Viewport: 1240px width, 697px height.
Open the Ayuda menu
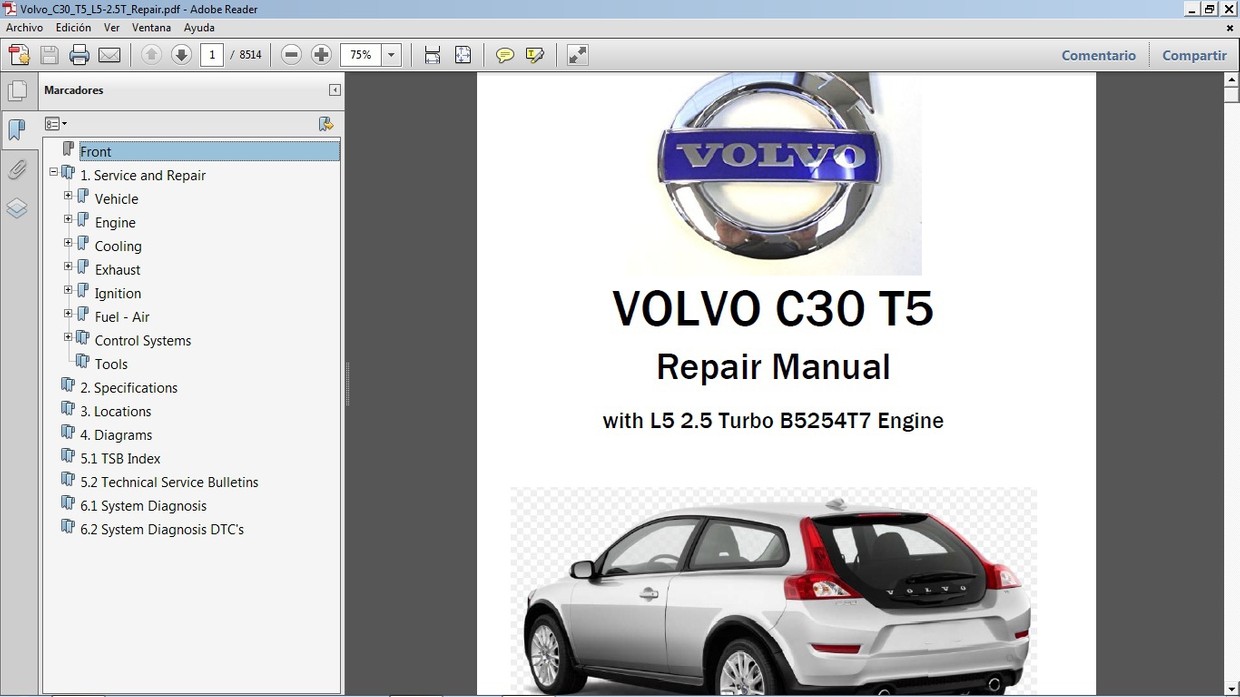pos(199,28)
